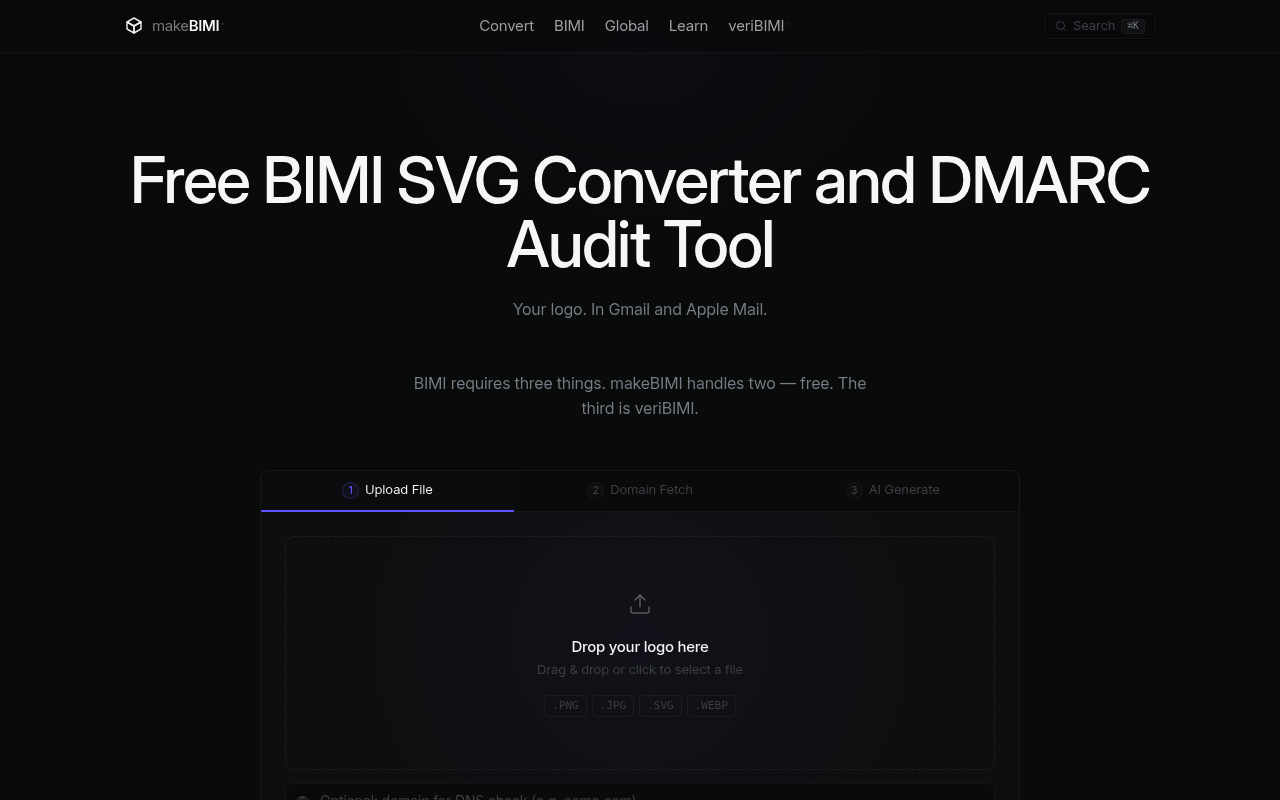This screenshot has height=800, width=1280.
Task: Click the 'Your logo. In Gmail and Apple Mail.' tagline
Action: click(640, 310)
